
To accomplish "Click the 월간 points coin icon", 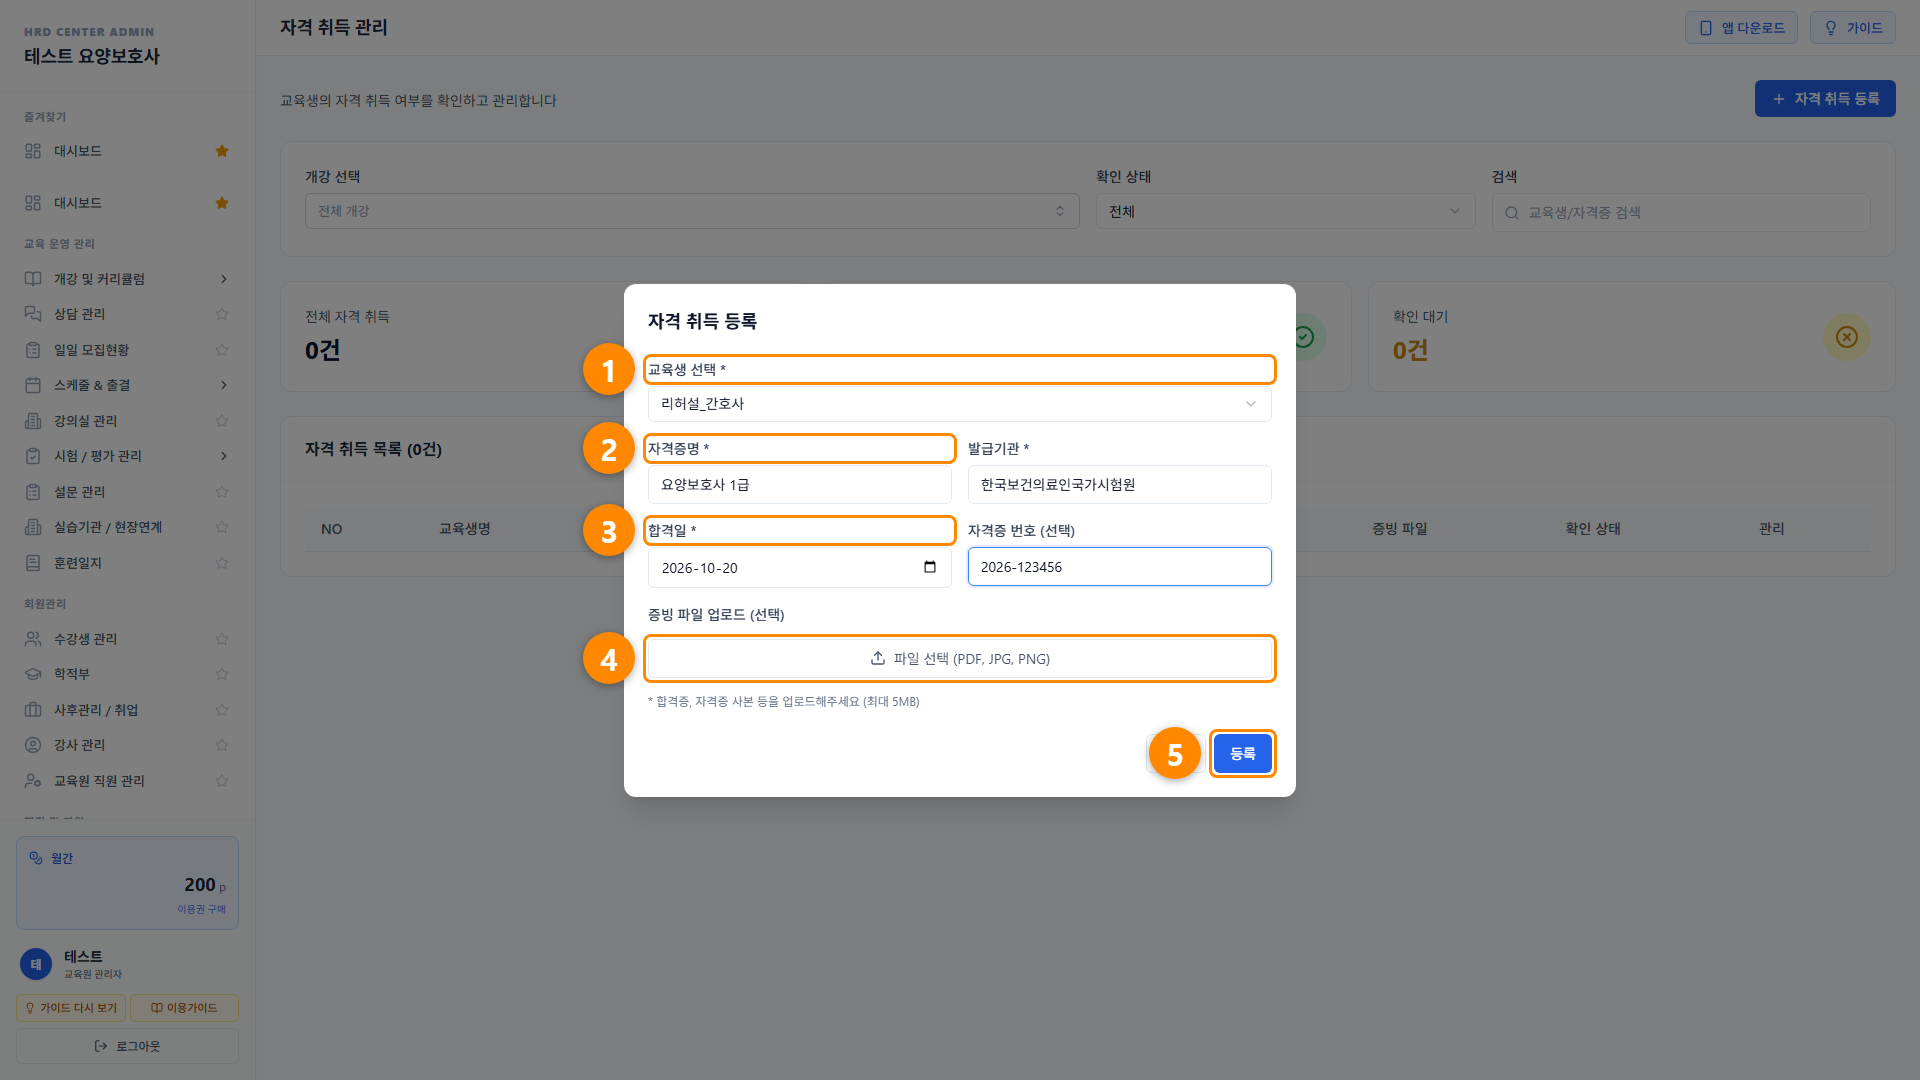I will (x=36, y=858).
